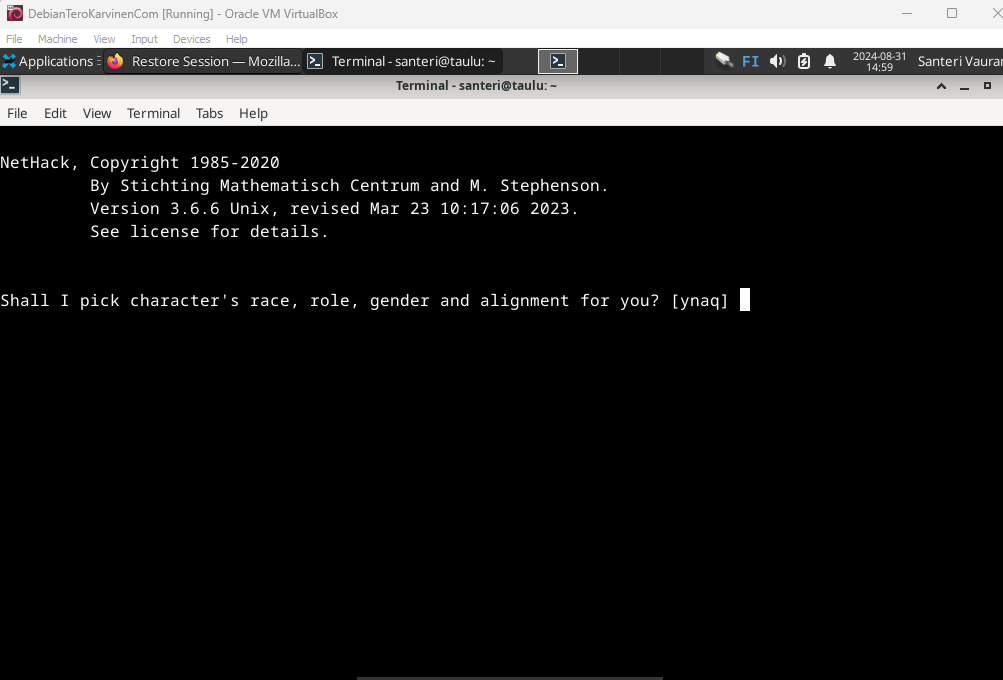
Task: Open the battery power manager icon
Action: pyautogui.click(x=804, y=61)
